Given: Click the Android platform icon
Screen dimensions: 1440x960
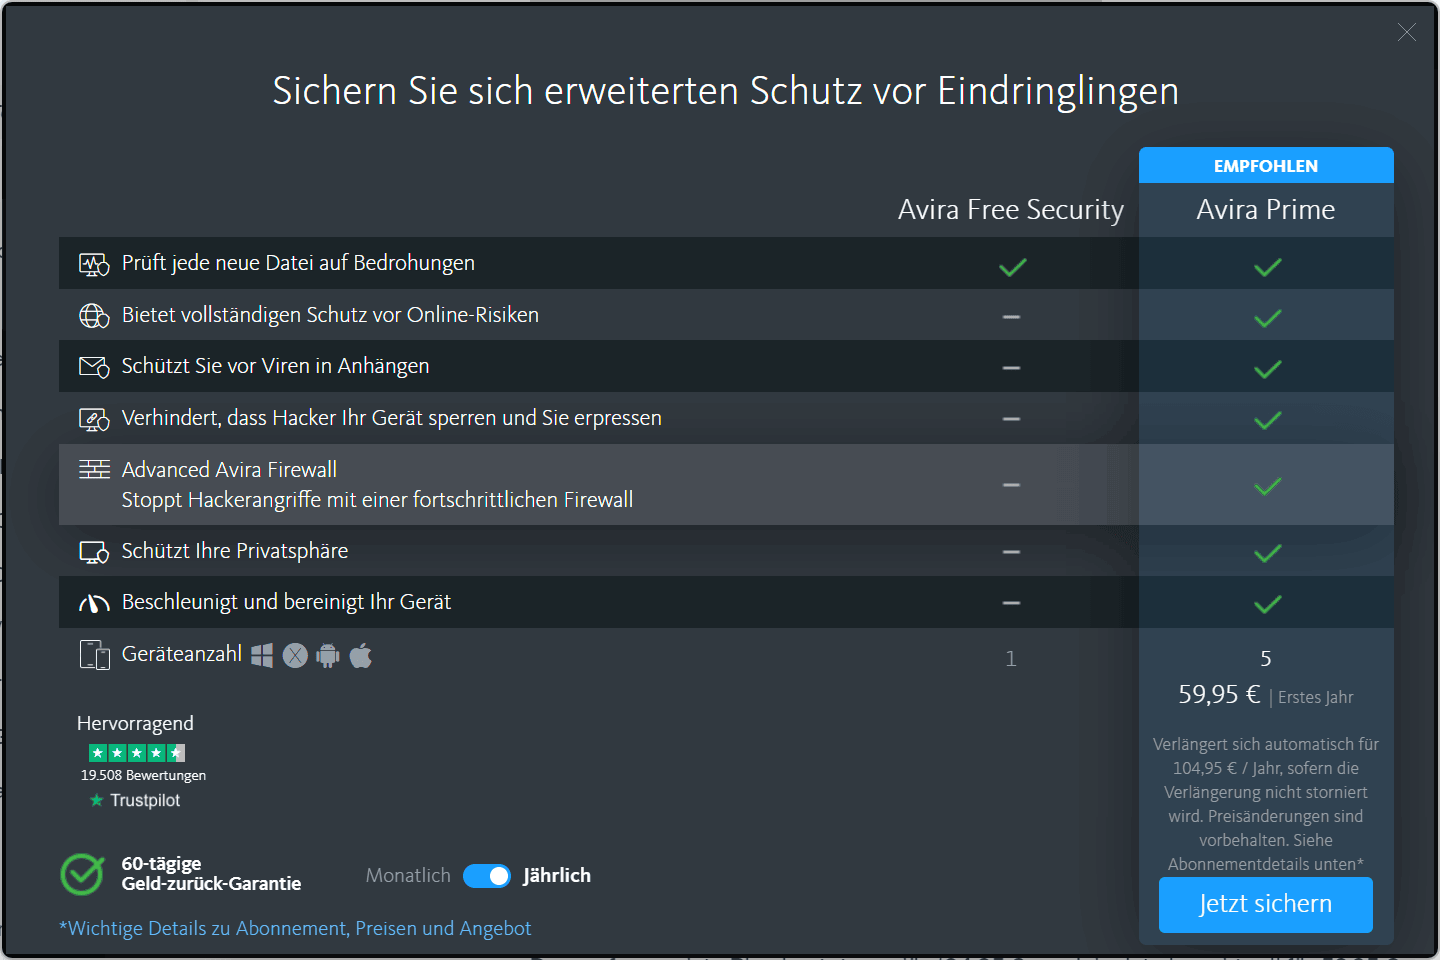Looking at the screenshot, I should coord(328,656).
